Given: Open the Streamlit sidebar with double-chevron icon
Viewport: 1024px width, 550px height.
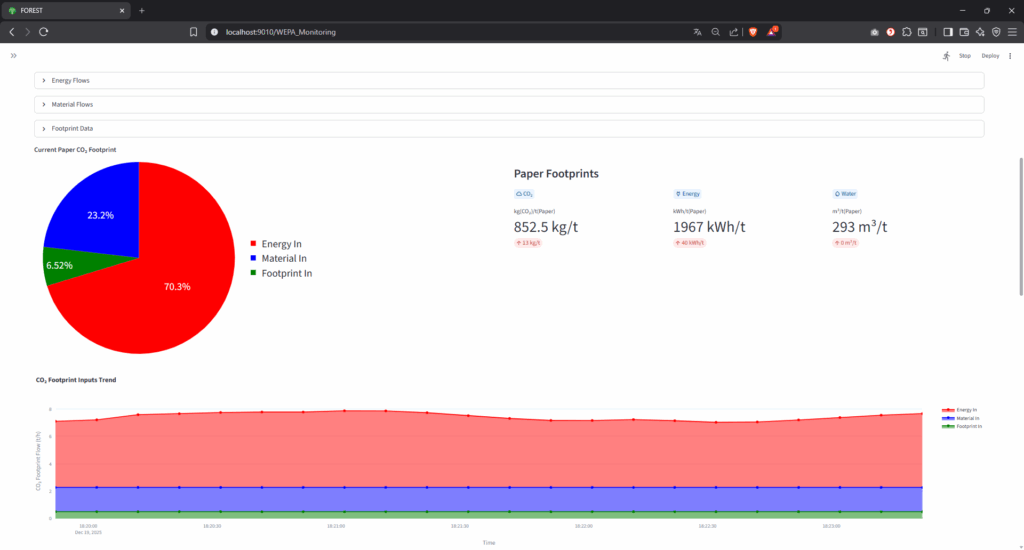Looking at the screenshot, I should pyautogui.click(x=13, y=56).
